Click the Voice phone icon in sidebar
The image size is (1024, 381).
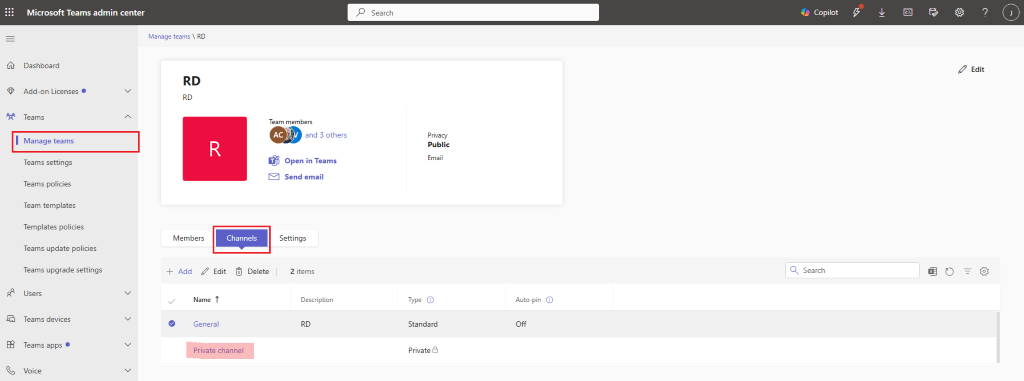coord(10,371)
